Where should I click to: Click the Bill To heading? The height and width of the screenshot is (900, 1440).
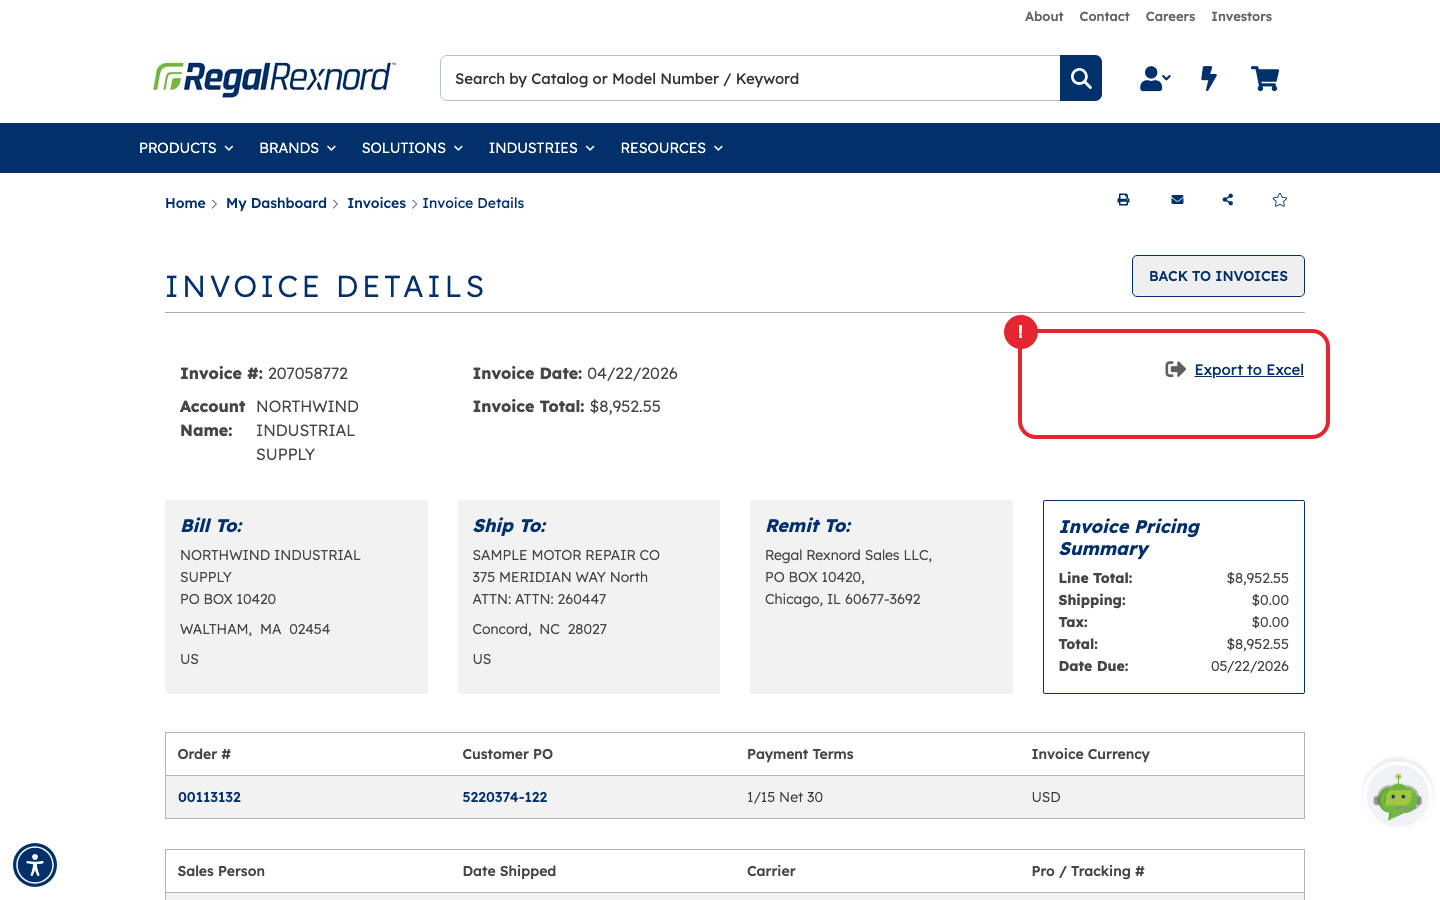click(212, 526)
